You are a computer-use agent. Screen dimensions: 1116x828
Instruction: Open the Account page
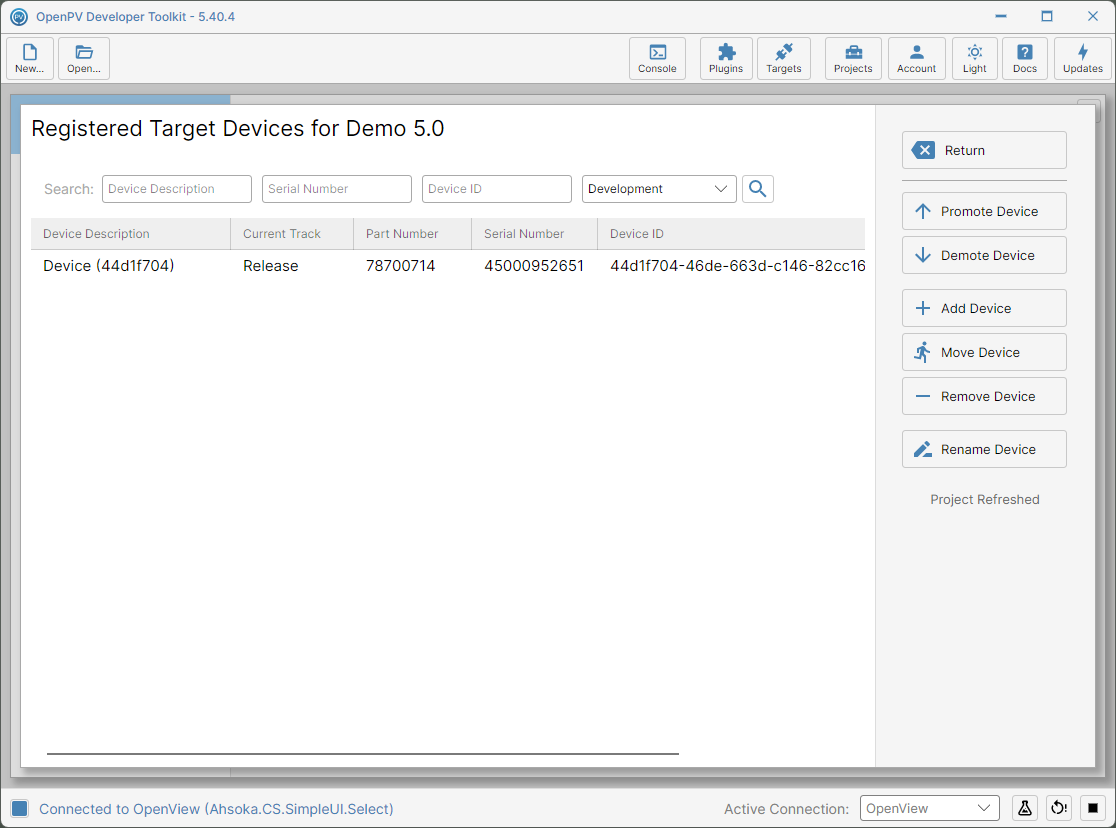point(917,58)
